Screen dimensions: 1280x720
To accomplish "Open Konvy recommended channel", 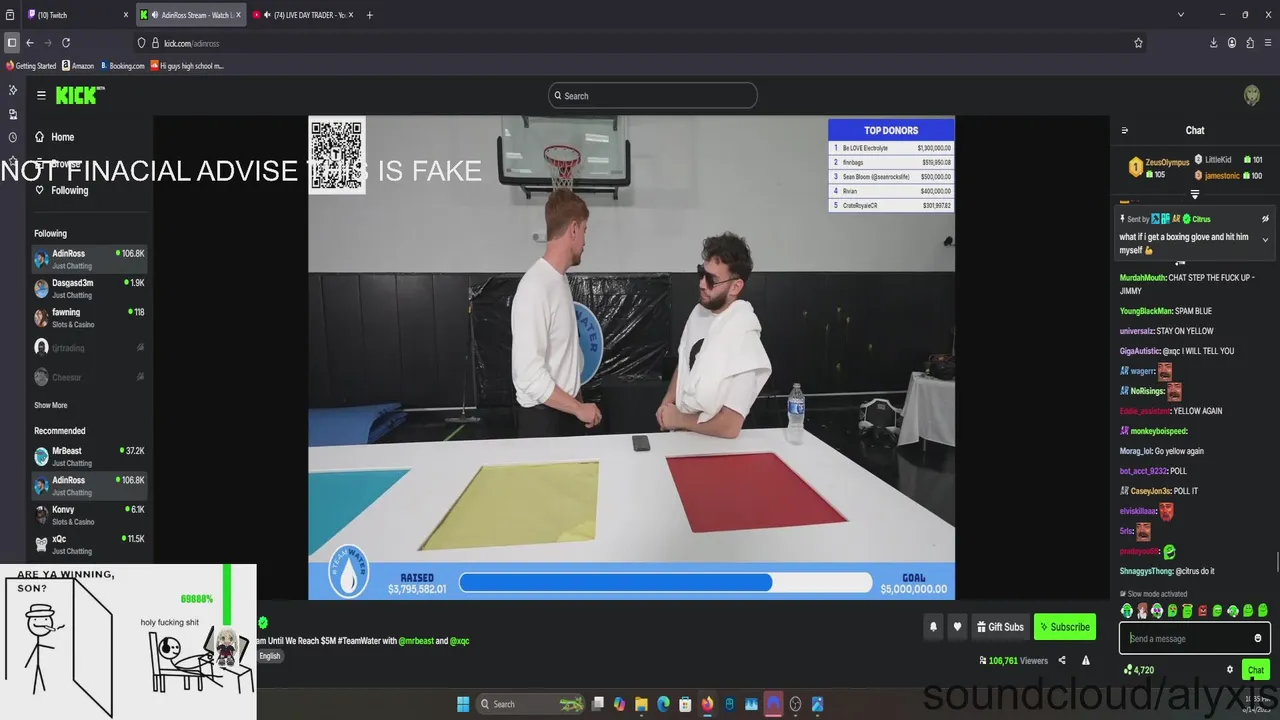I will [x=90, y=515].
